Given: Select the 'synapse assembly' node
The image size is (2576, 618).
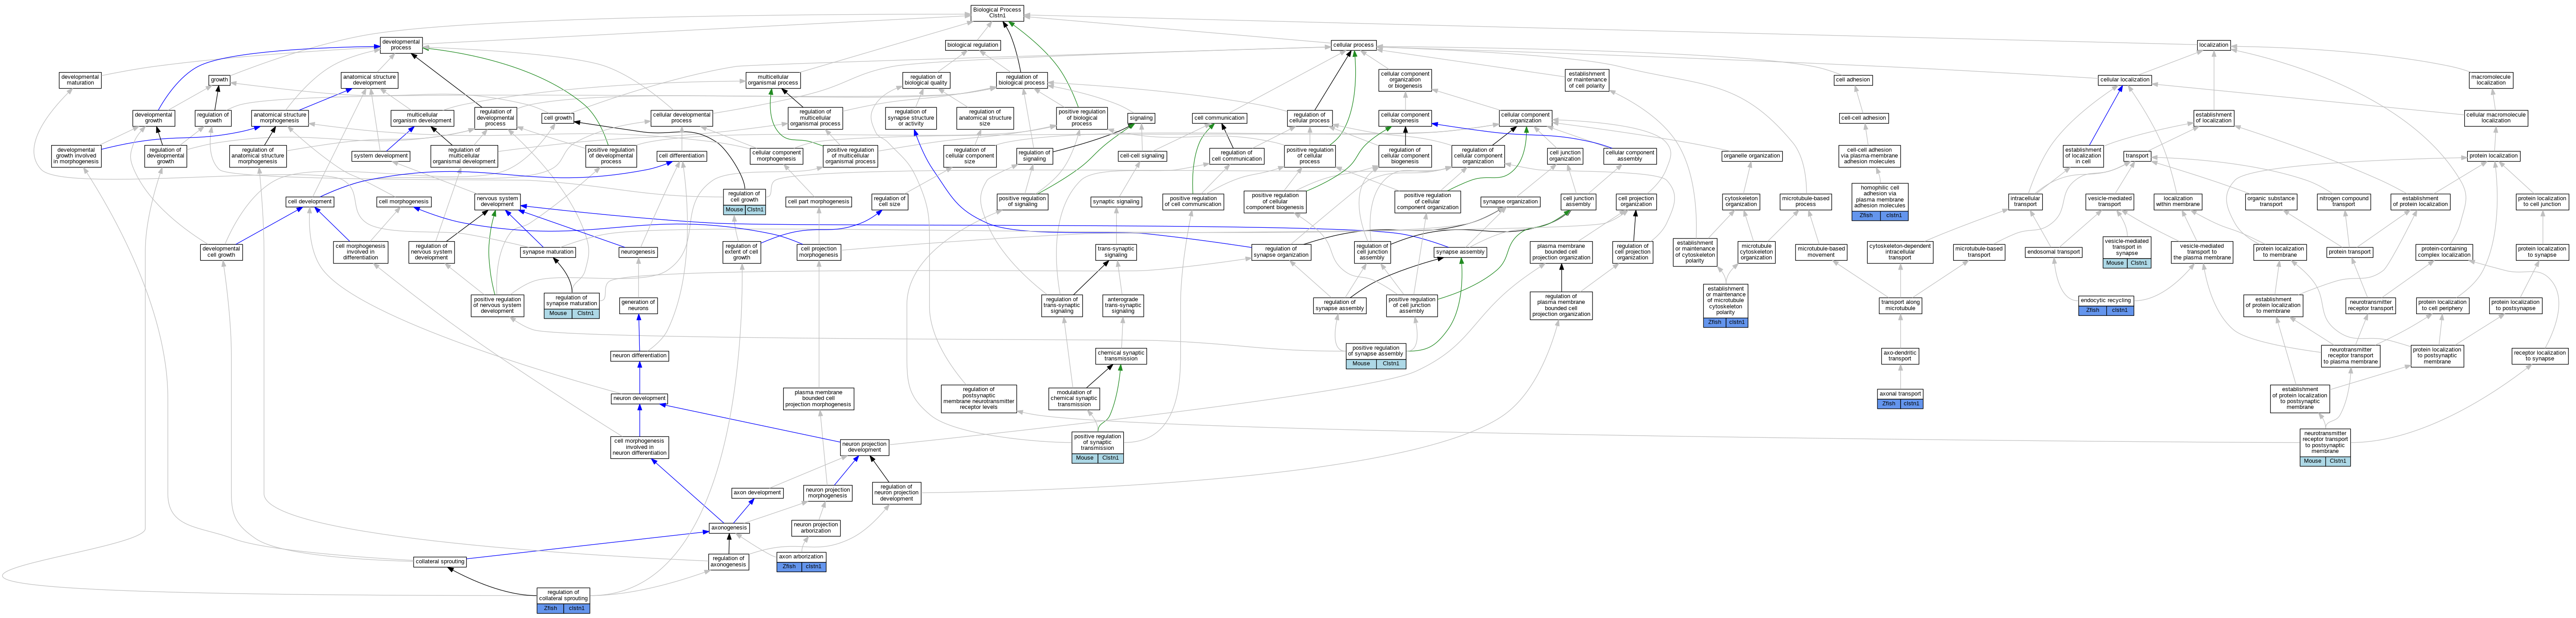Looking at the screenshot, I should [1460, 252].
